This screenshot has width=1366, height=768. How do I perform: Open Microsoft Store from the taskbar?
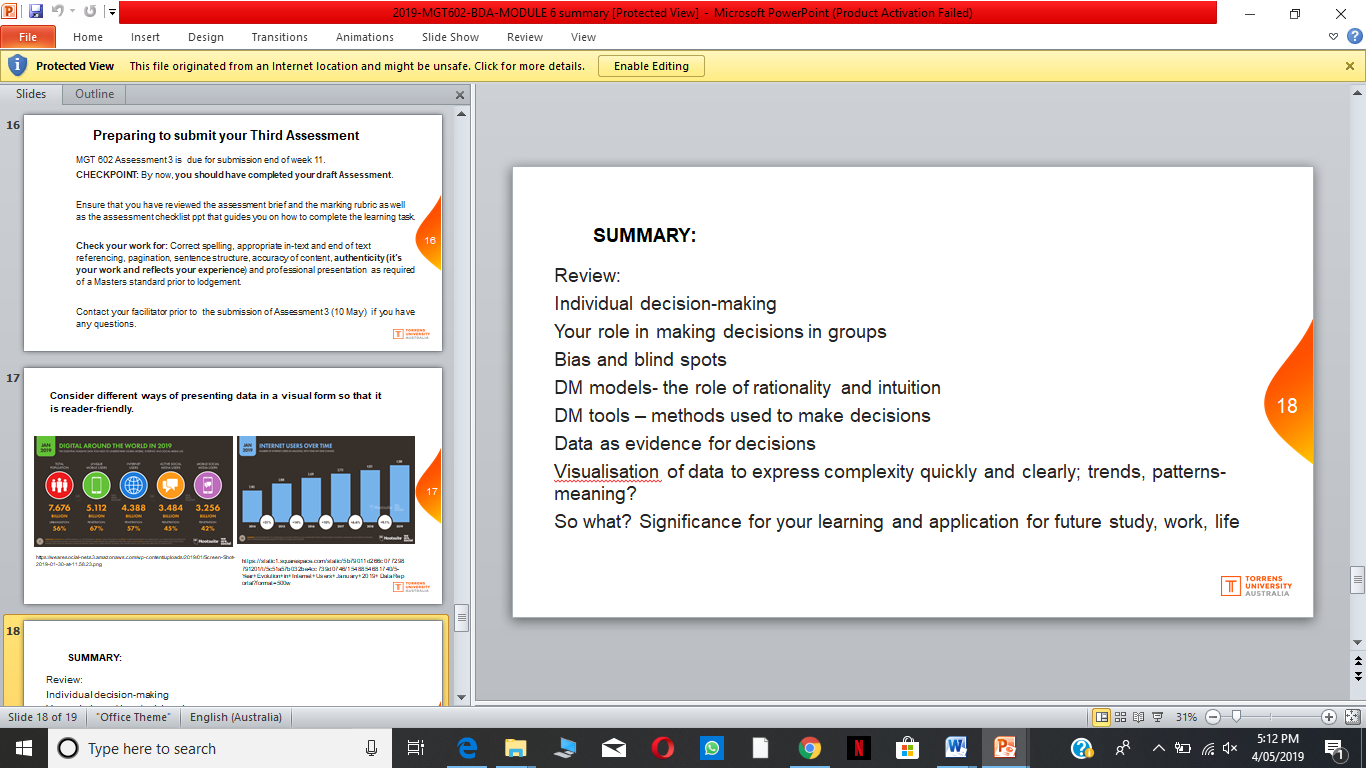(907, 748)
